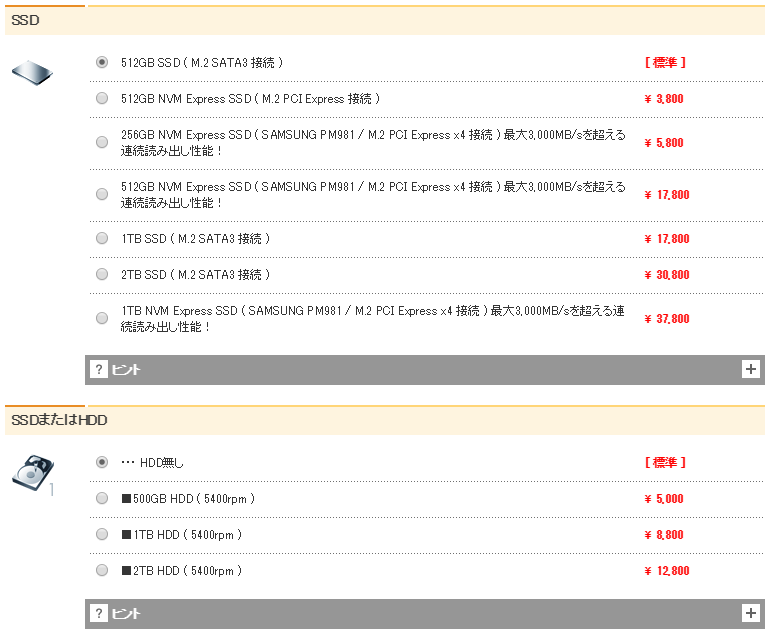Click the SSDまたはHDD section header
The image size is (769, 631).
click(60, 420)
